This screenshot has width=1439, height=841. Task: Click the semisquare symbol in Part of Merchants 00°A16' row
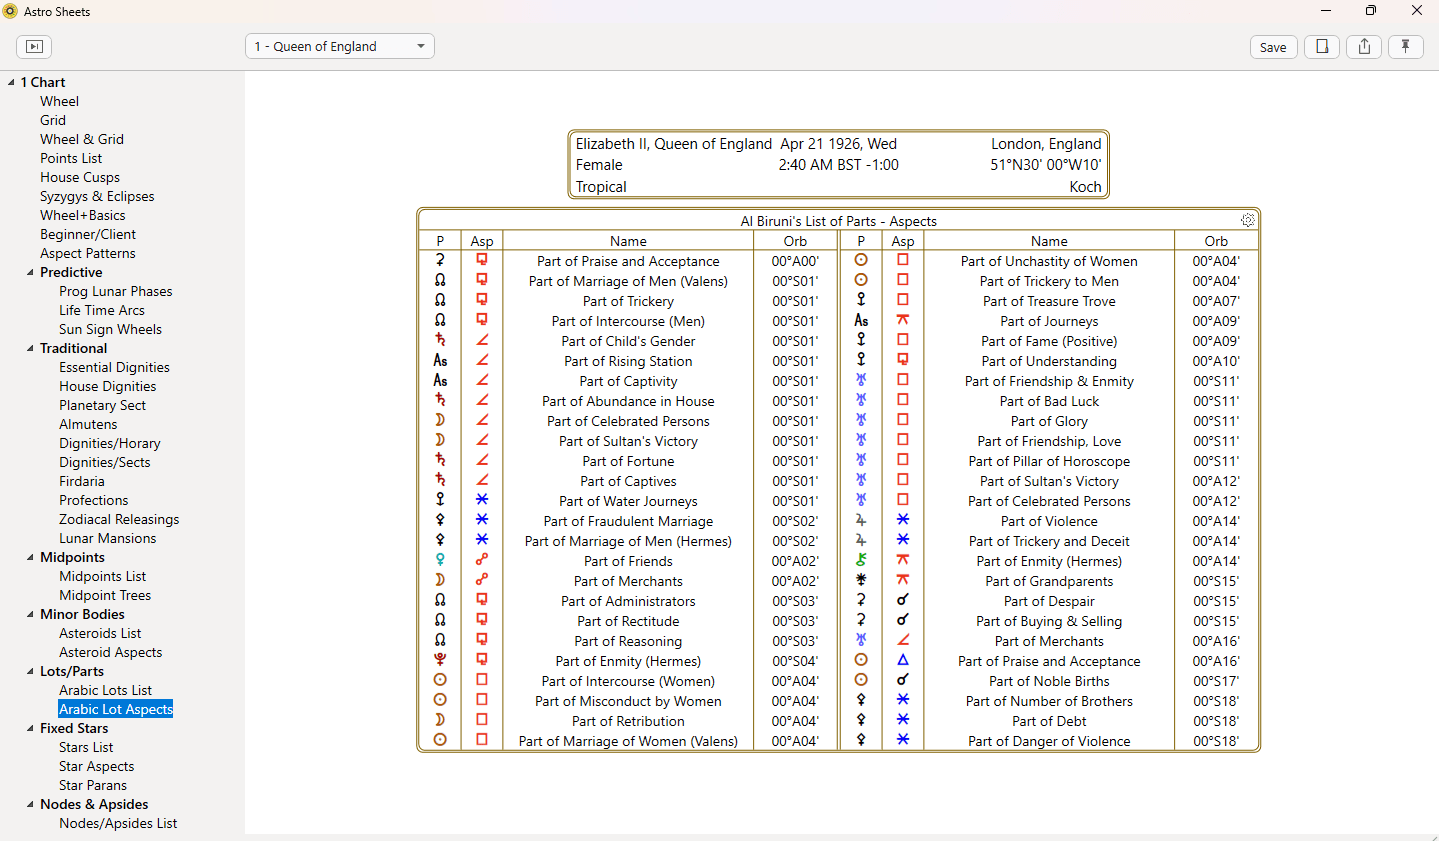click(903, 640)
